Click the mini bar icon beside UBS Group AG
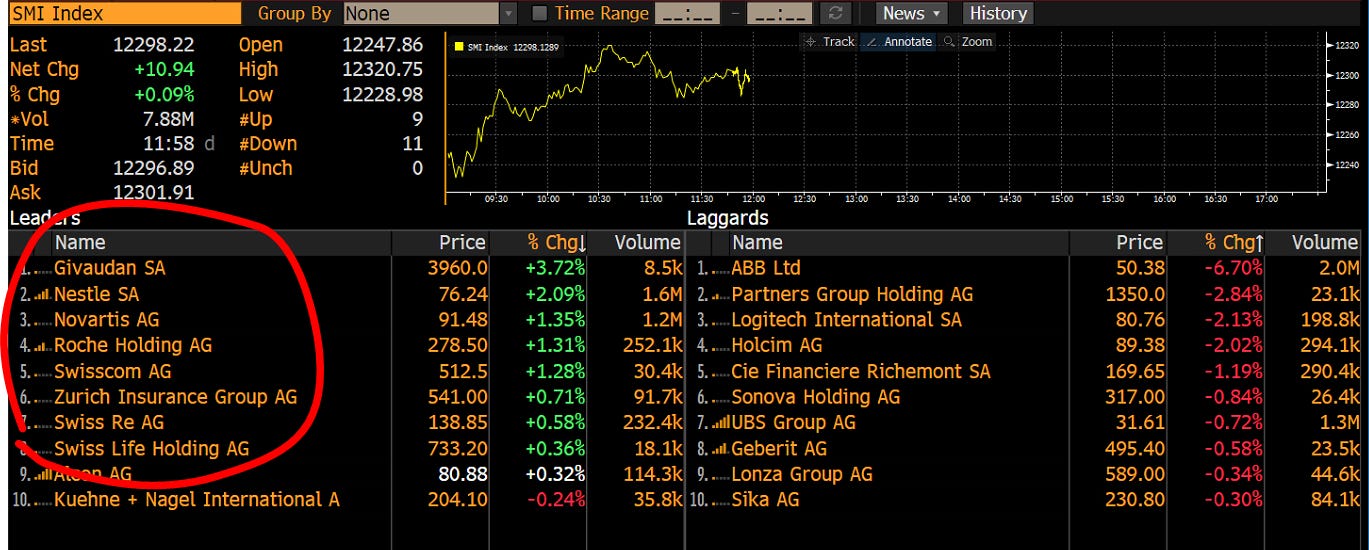1369x550 pixels. point(720,424)
